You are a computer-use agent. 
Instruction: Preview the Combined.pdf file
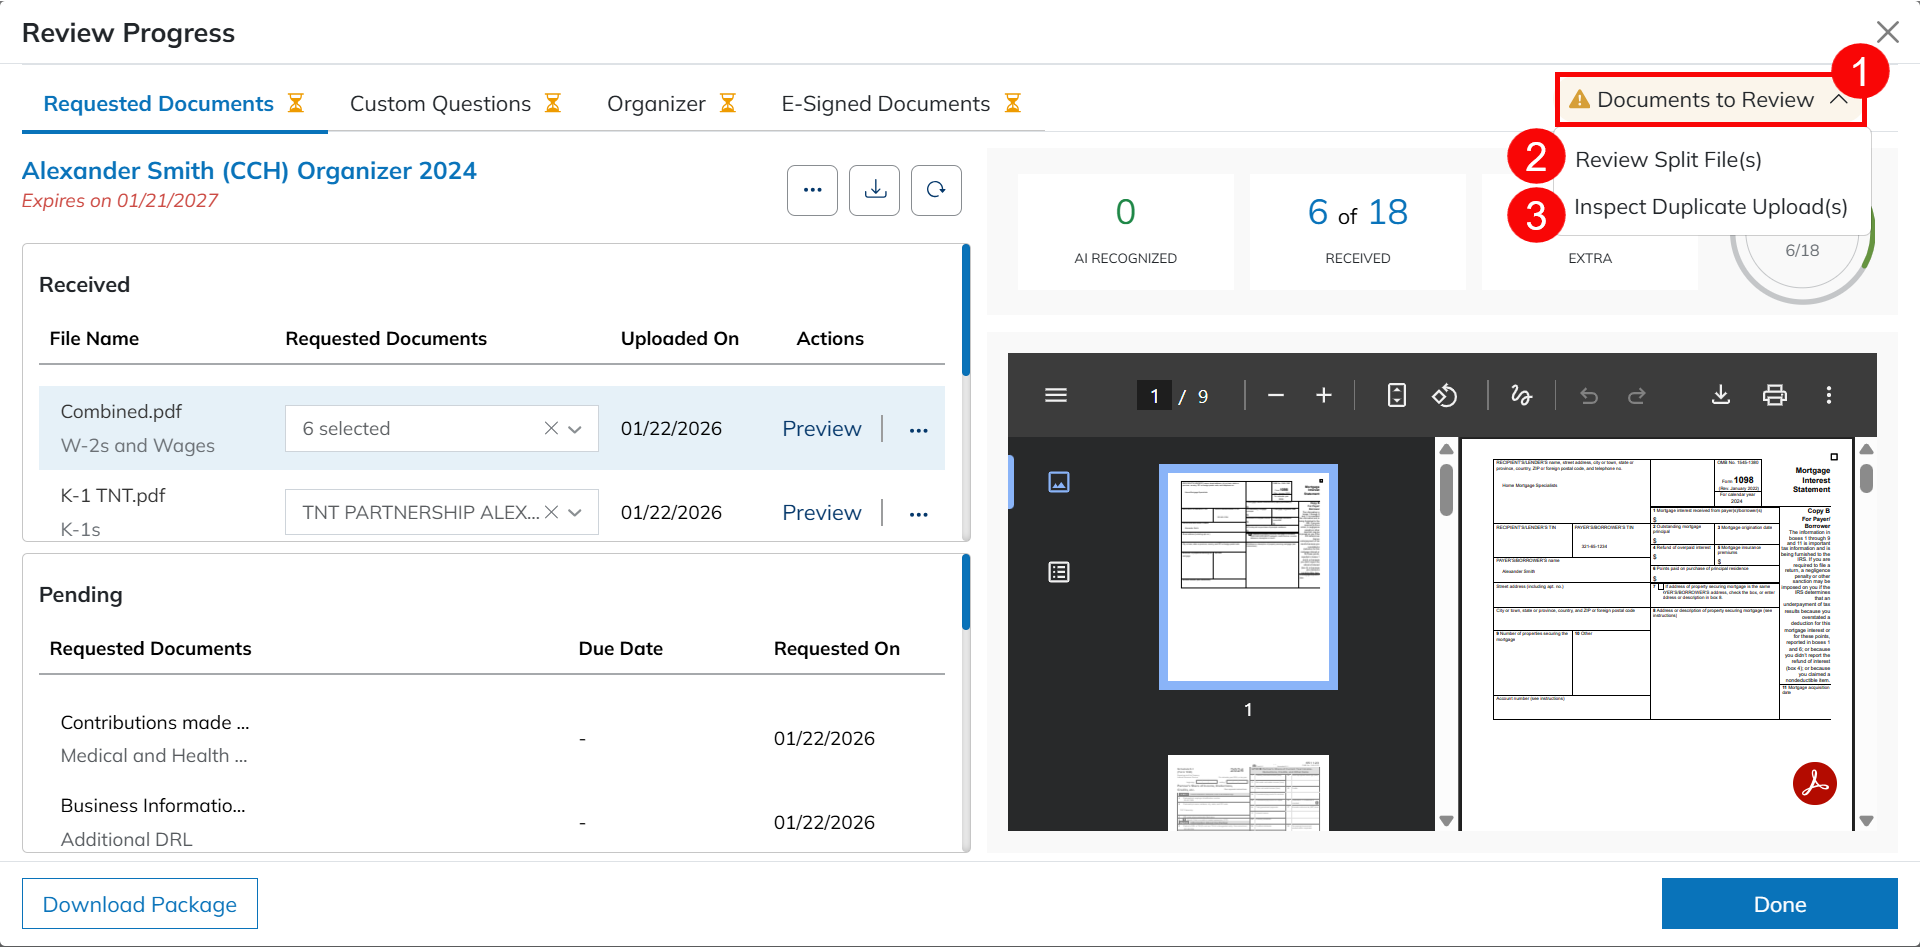click(x=821, y=429)
